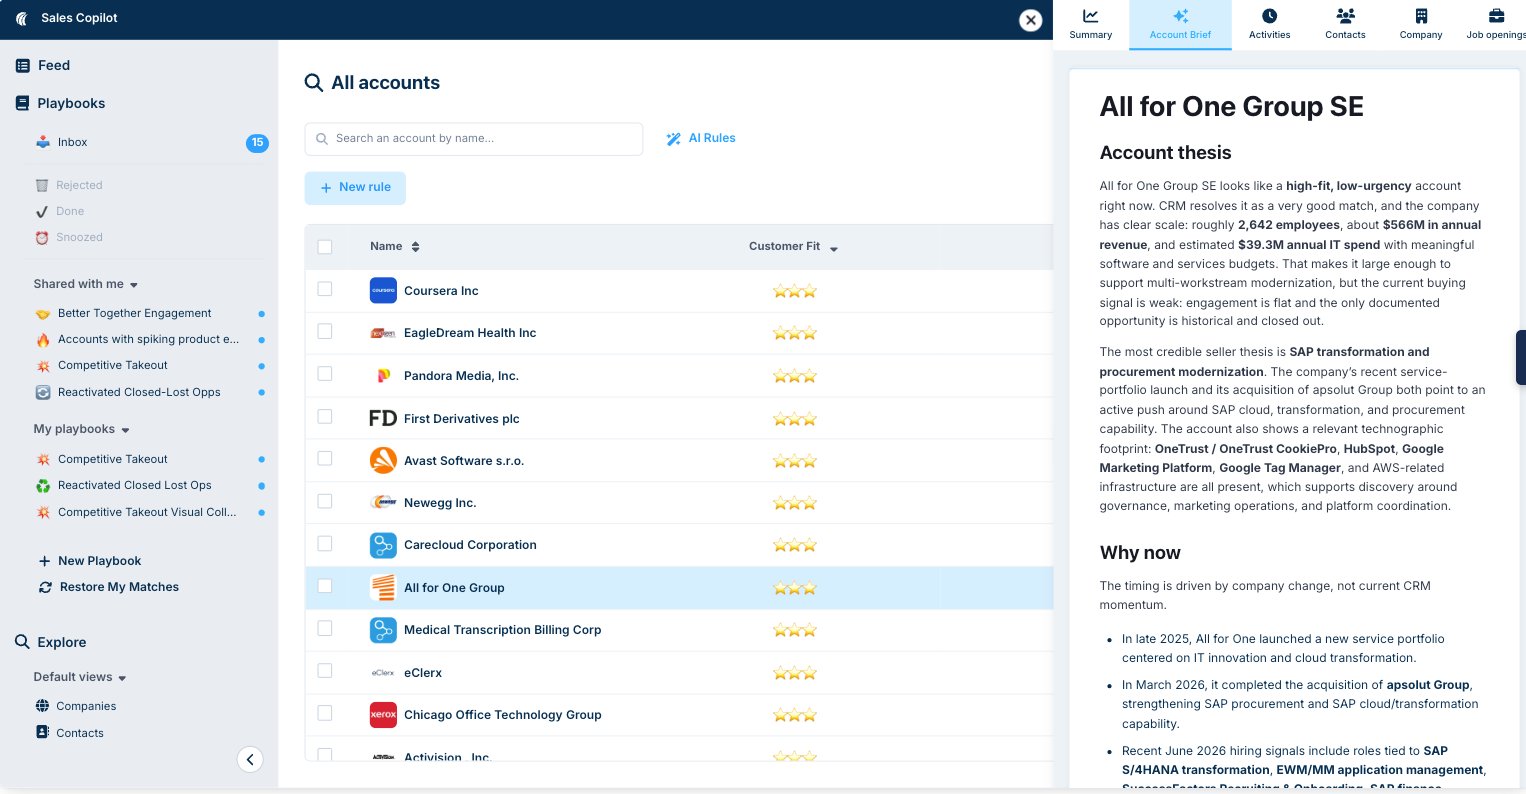The height and width of the screenshot is (794, 1526).
Task: Open Better Together Engagement playbook
Action: pos(135,313)
